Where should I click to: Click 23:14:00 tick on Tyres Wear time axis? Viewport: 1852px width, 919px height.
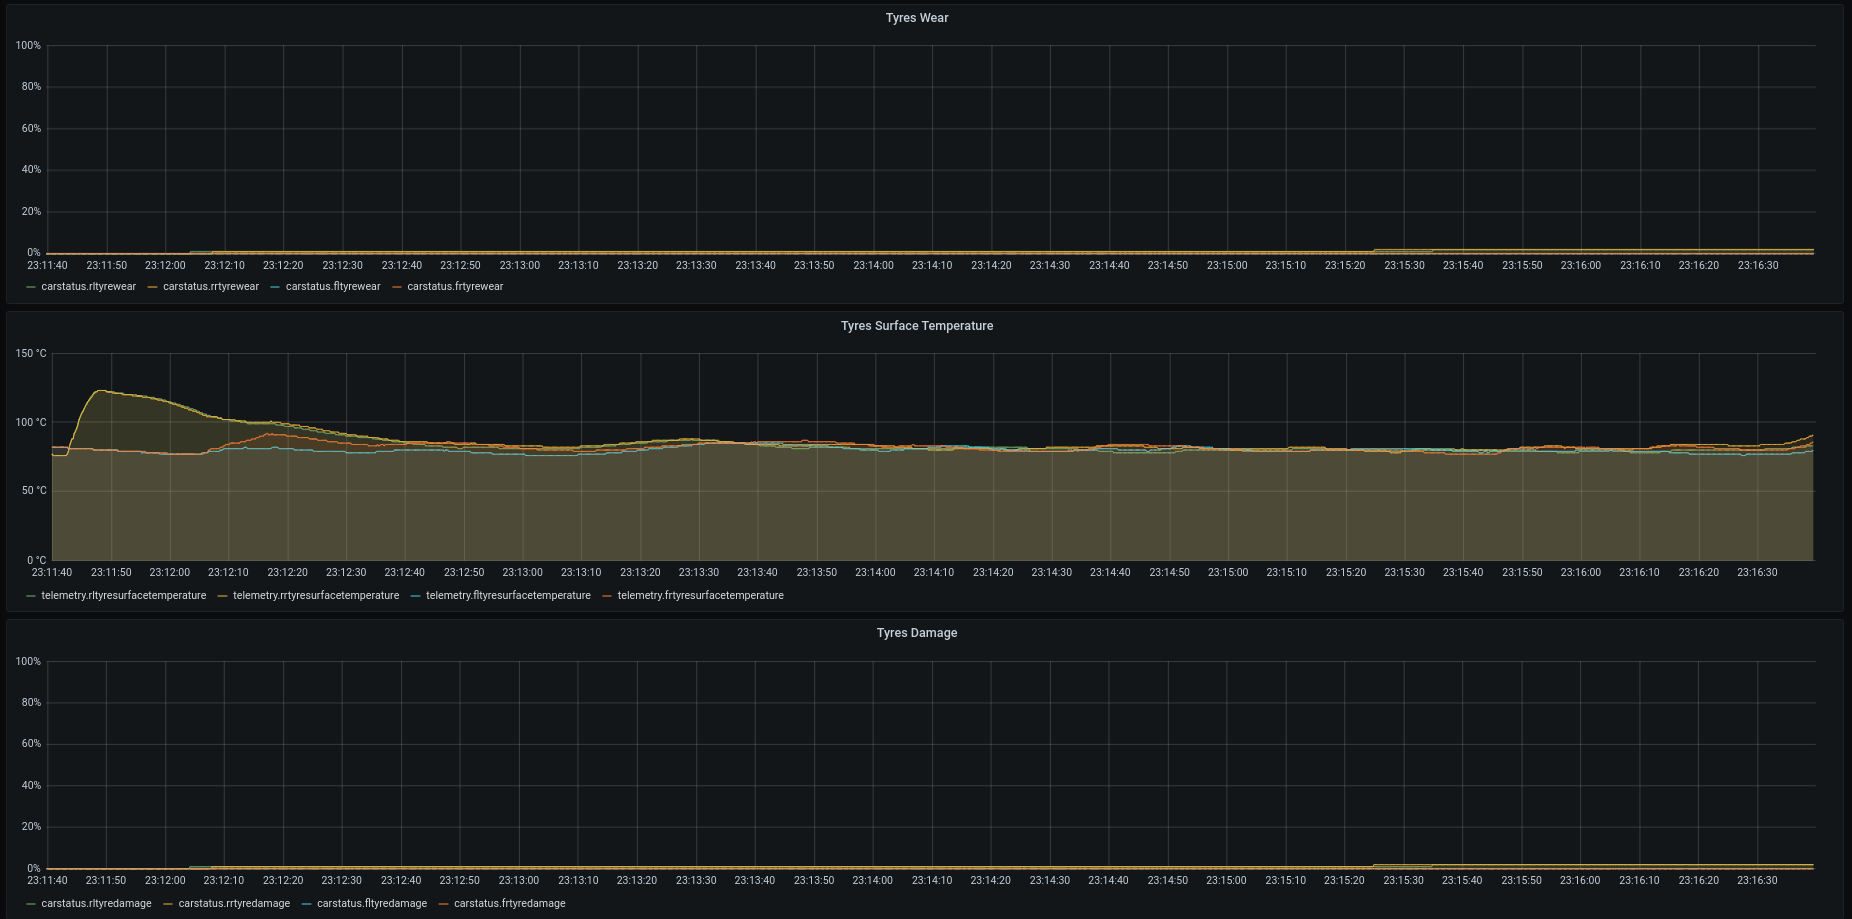(873, 266)
